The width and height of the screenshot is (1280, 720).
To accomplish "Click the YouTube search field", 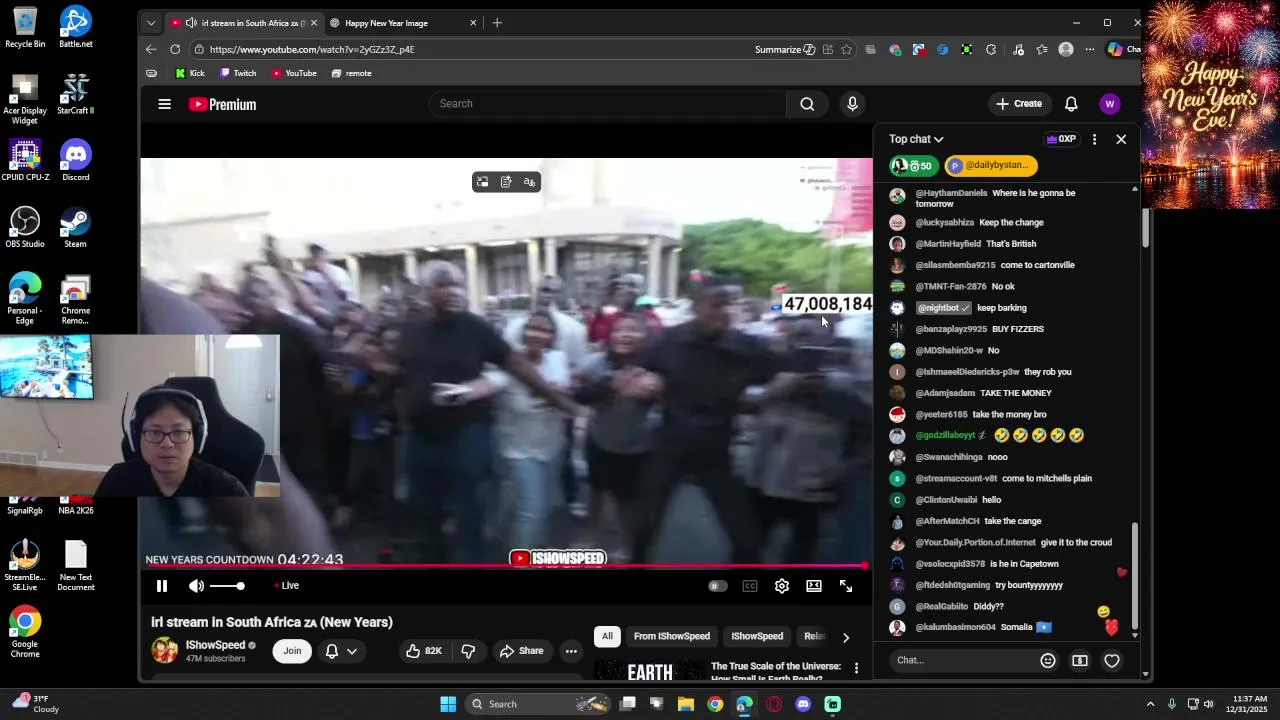I will 607,104.
